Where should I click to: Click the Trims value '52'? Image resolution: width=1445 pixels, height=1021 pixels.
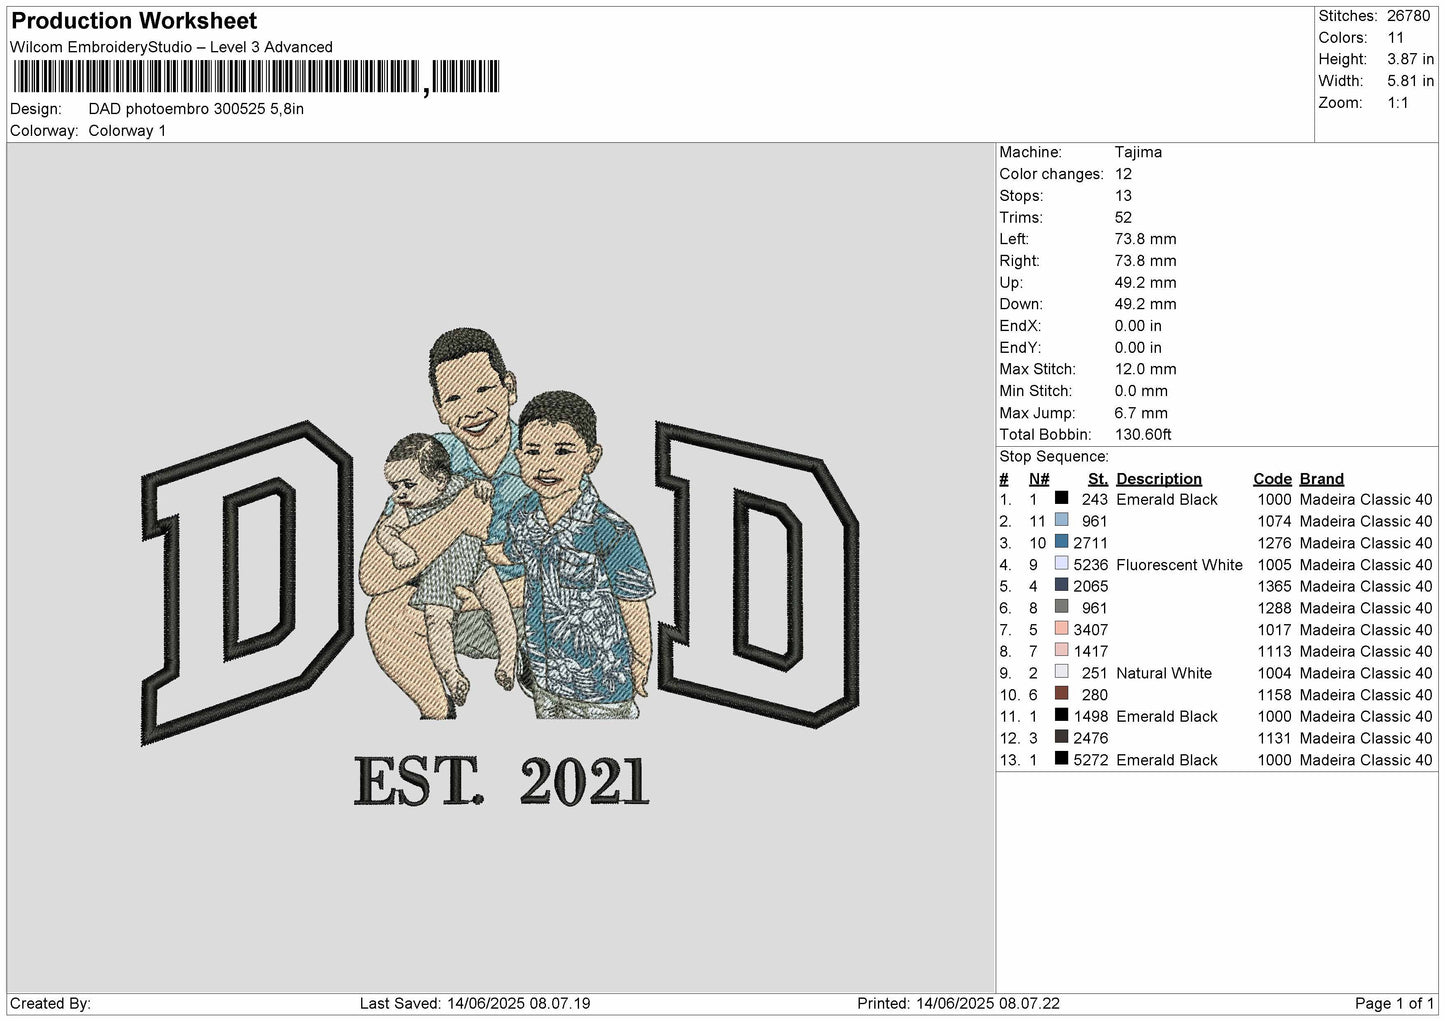[1124, 217]
